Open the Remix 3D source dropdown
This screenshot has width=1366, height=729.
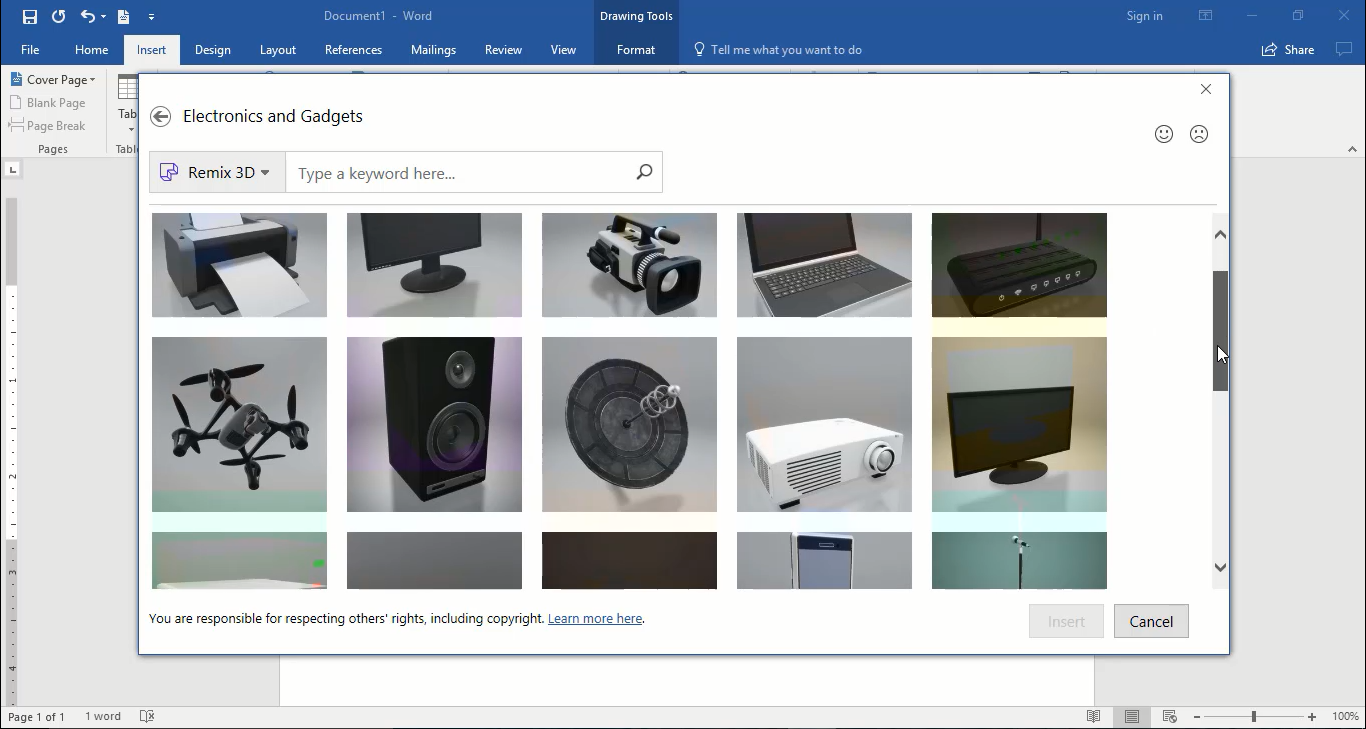[217, 173]
